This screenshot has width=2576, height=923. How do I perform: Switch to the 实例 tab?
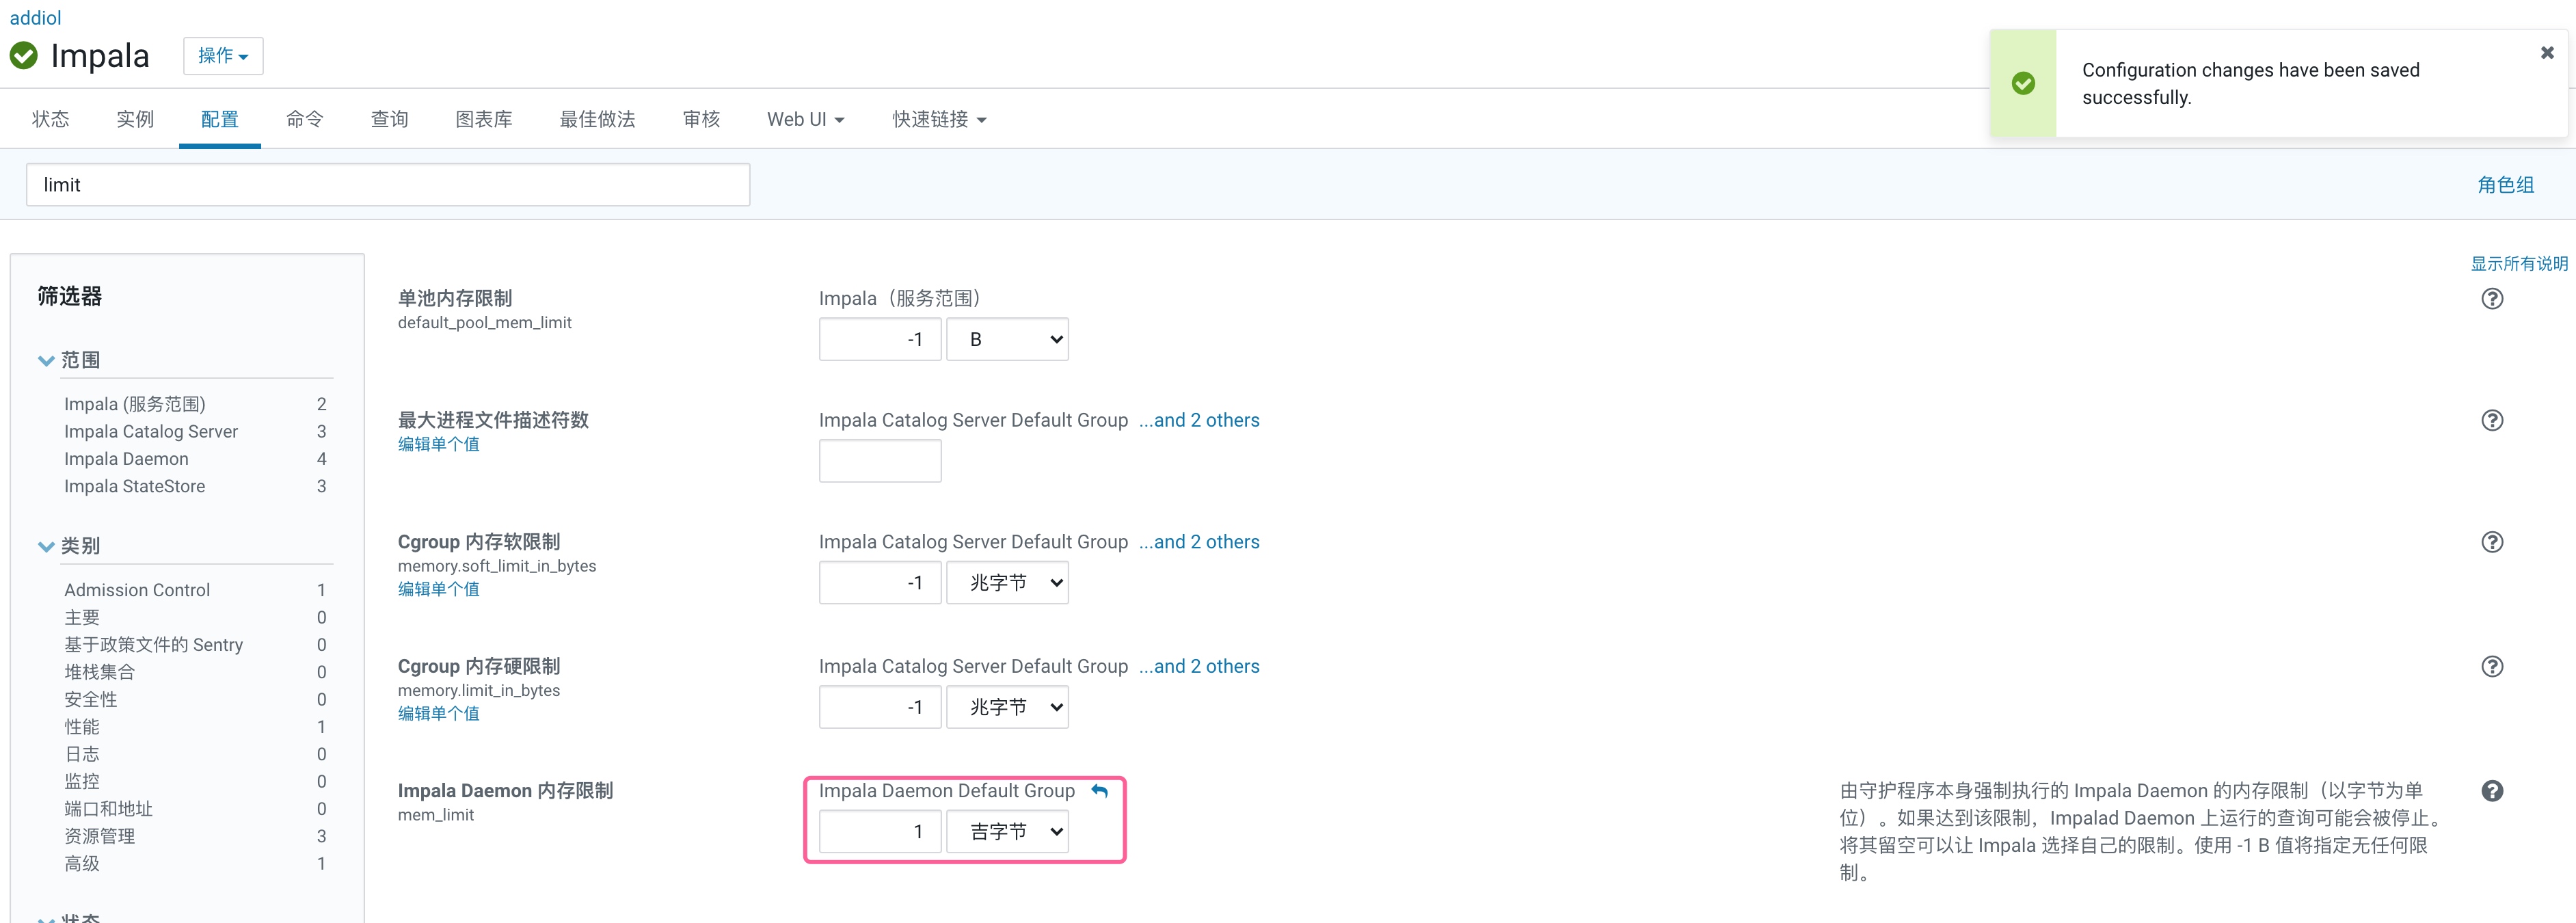pos(135,120)
